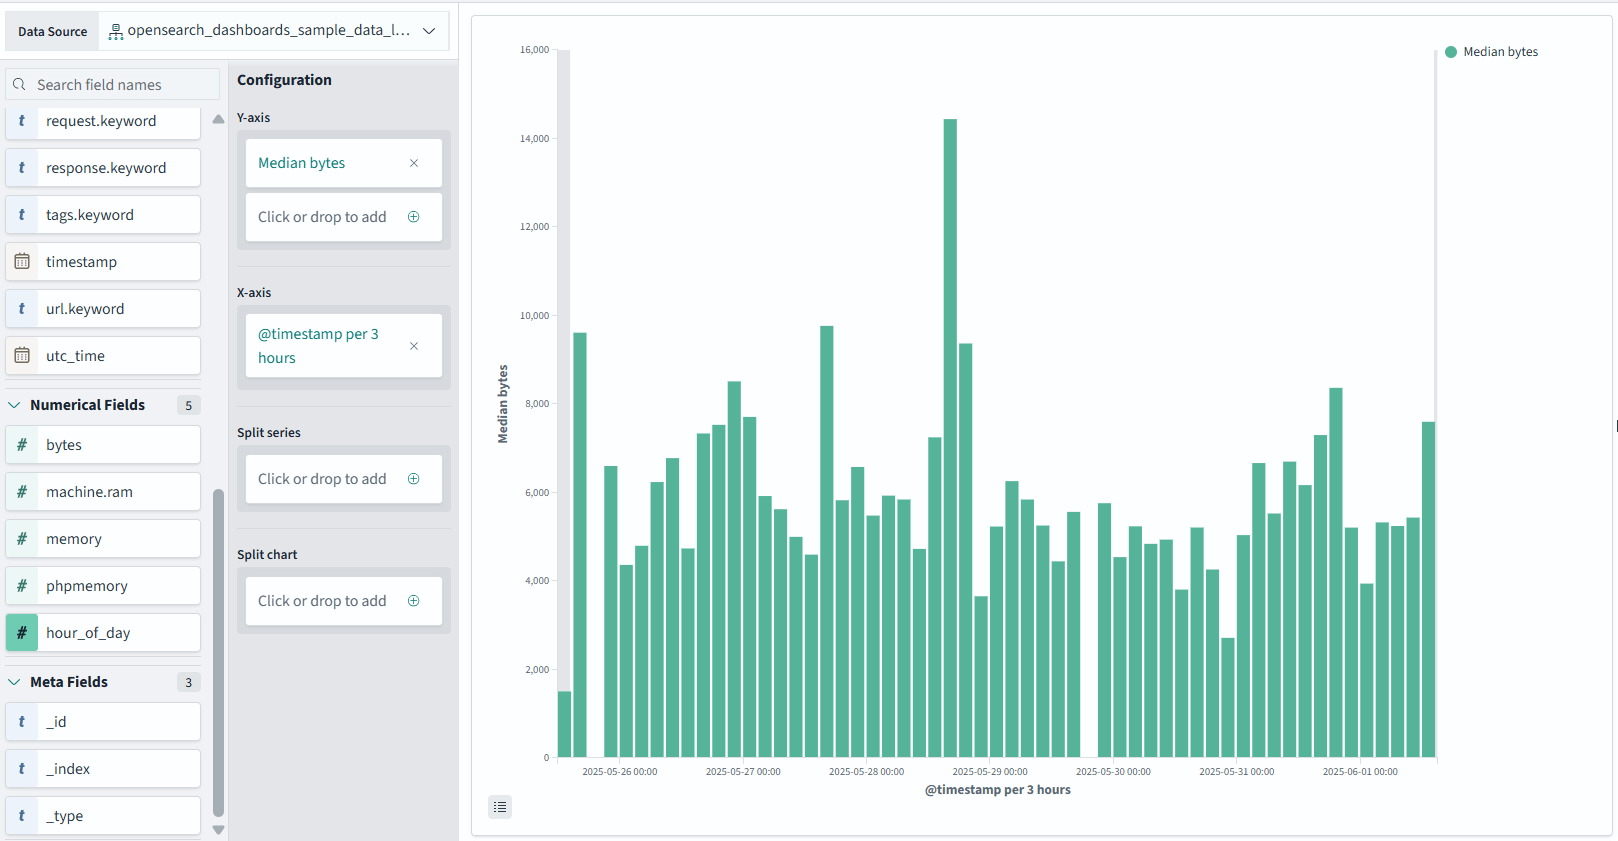The height and width of the screenshot is (841, 1618).
Task: Select the _index field
Action: point(103,769)
